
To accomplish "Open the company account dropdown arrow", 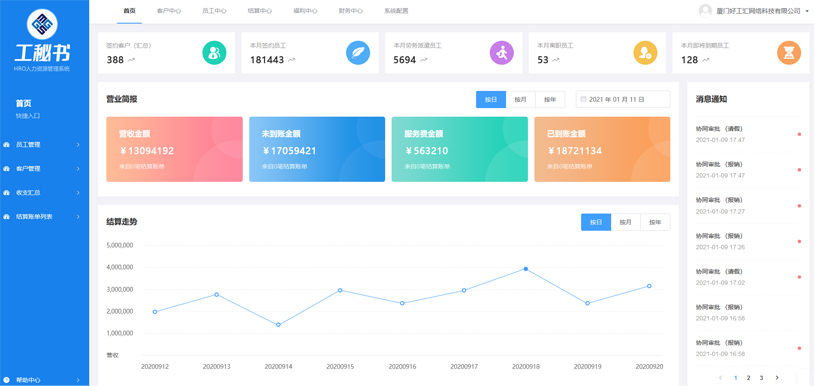I will (x=807, y=11).
